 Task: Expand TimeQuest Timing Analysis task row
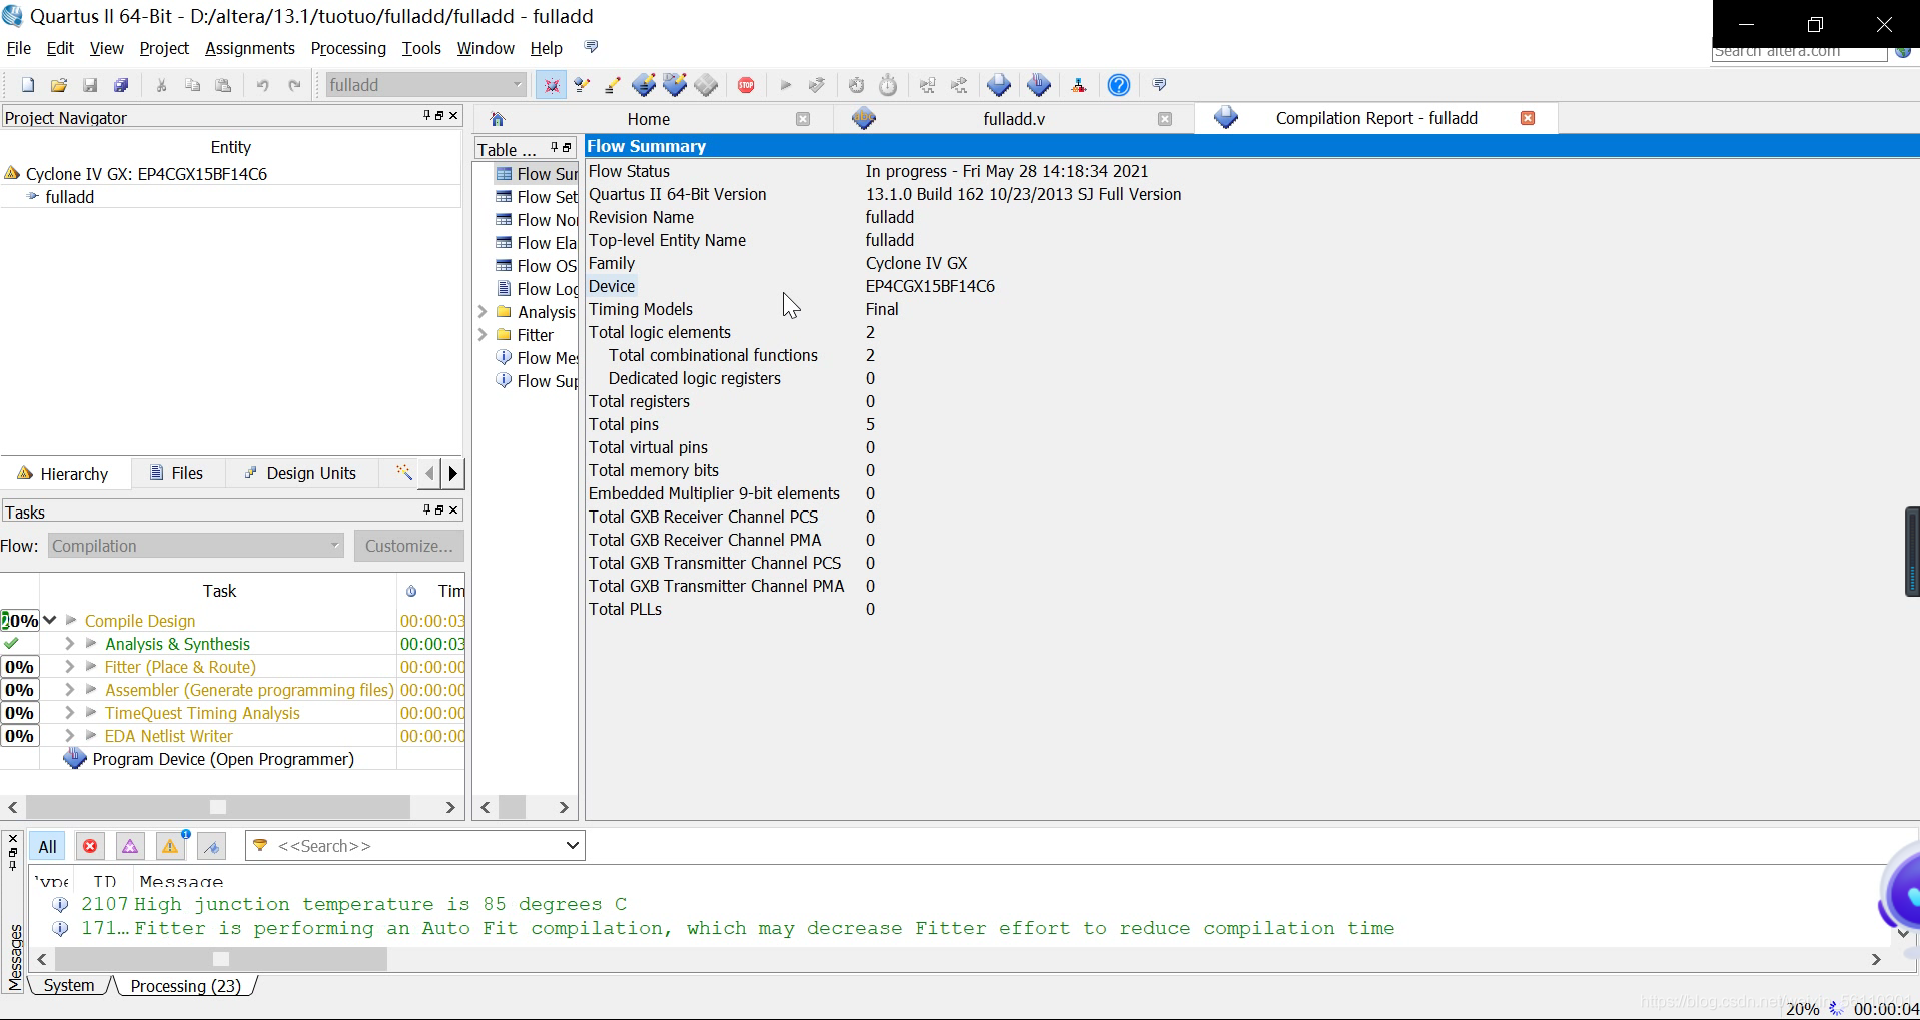(x=69, y=713)
